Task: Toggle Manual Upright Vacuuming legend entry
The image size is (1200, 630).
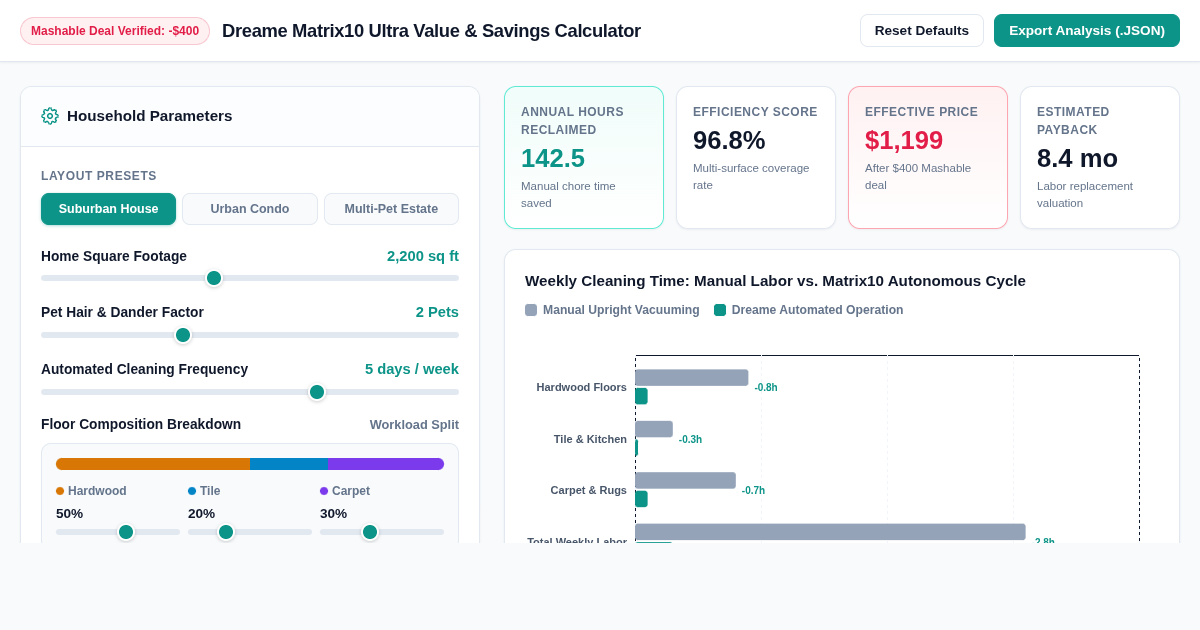Action: point(612,310)
